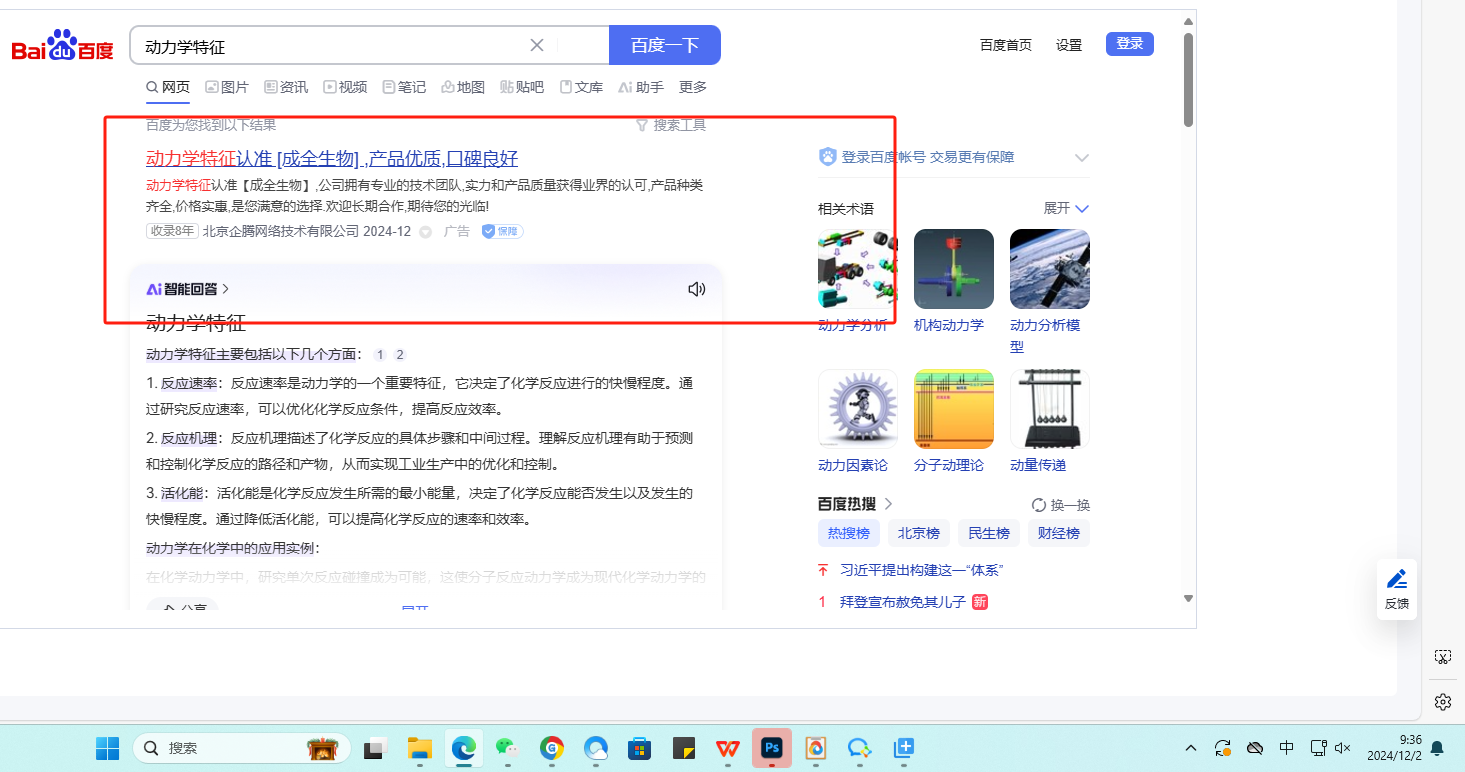Open the 动量传递 Newton's cradle thumbnail

[1050, 409]
